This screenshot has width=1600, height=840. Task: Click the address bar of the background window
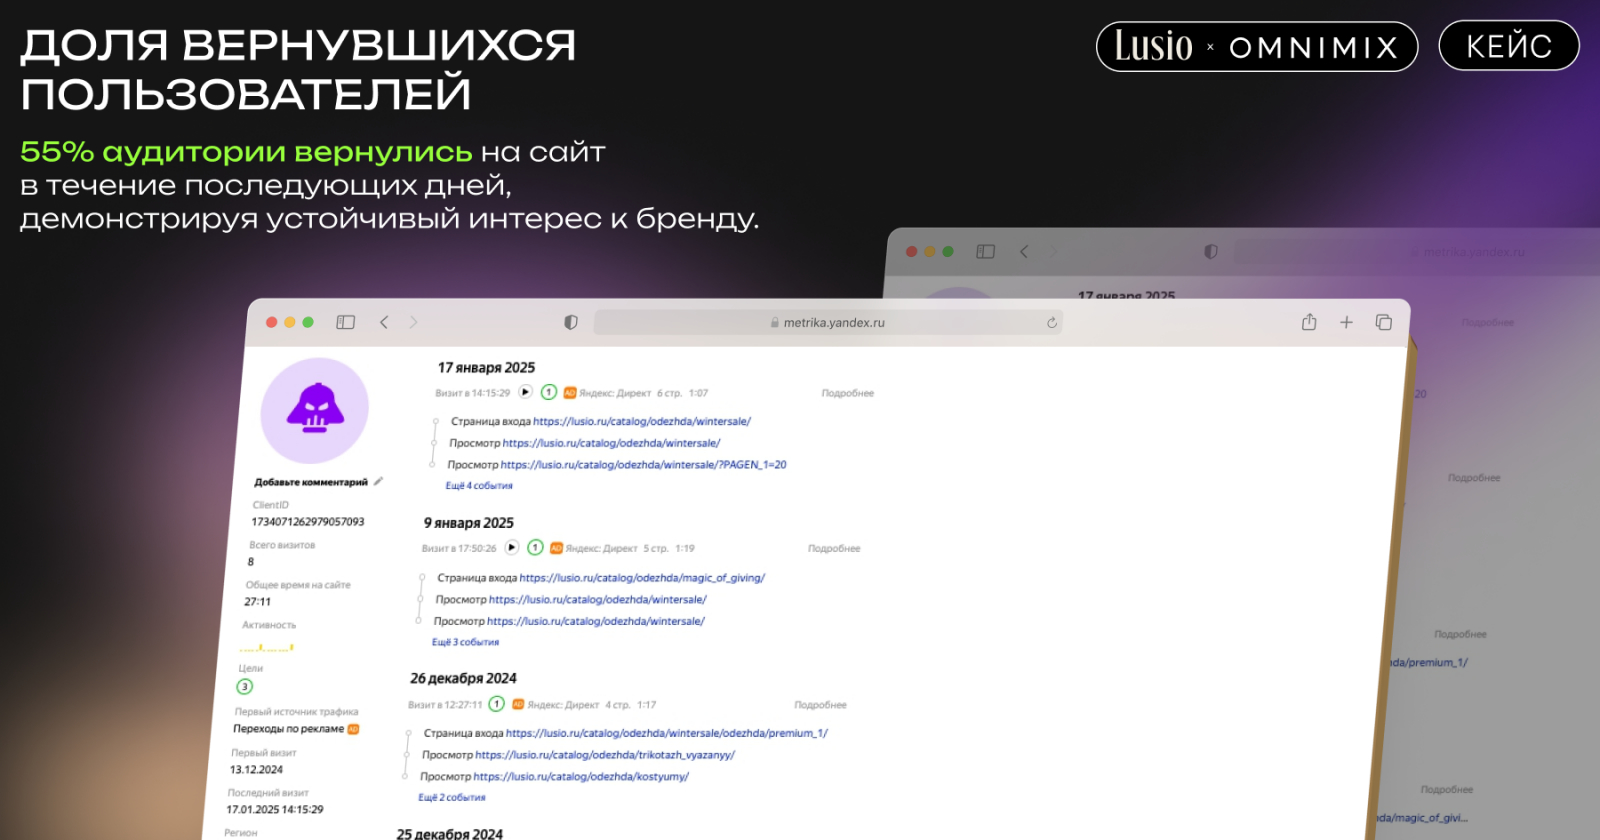pos(1418,252)
